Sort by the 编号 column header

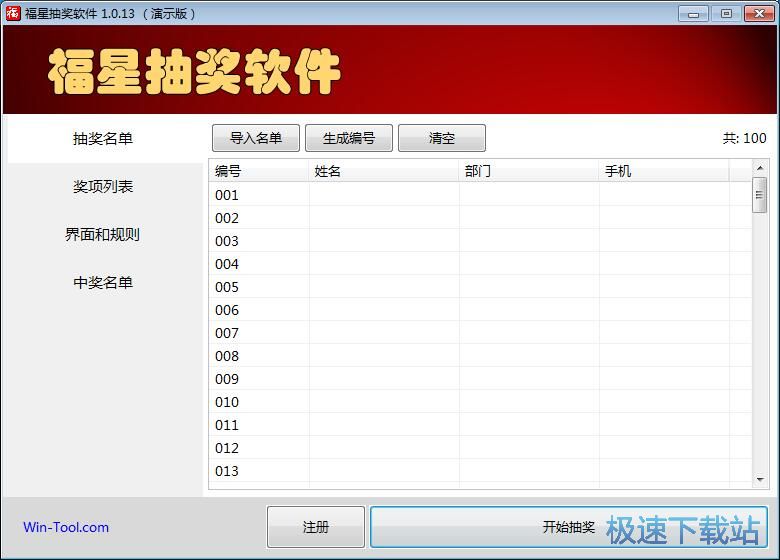click(259, 171)
